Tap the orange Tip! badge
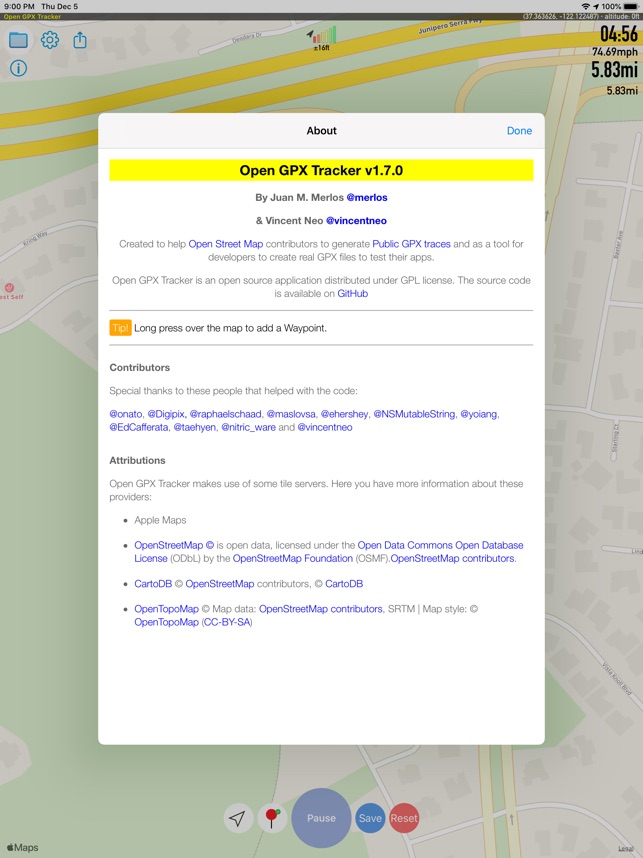The height and width of the screenshot is (858, 643). tap(120, 328)
